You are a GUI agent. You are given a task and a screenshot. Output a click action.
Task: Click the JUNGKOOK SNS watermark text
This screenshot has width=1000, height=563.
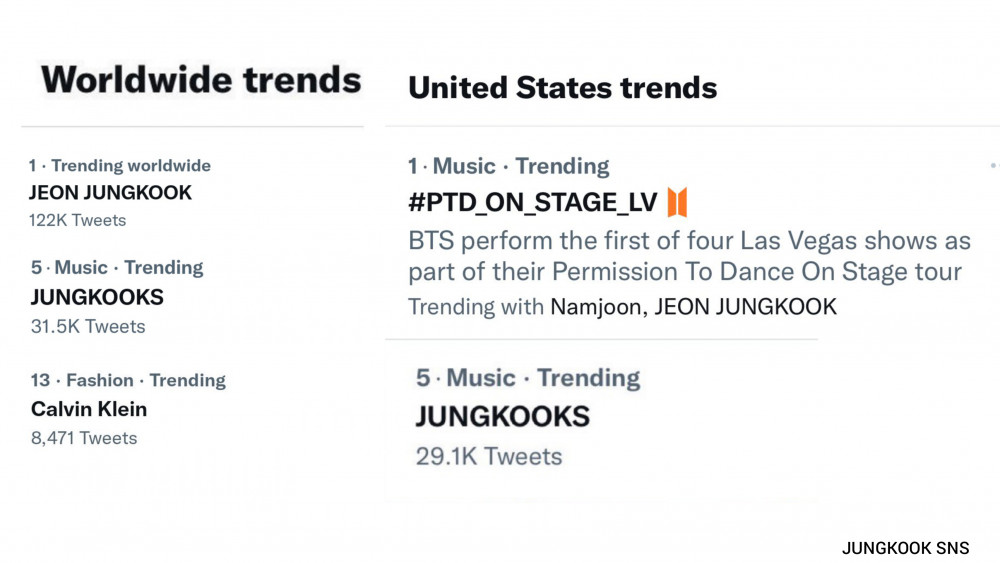click(x=906, y=548)
